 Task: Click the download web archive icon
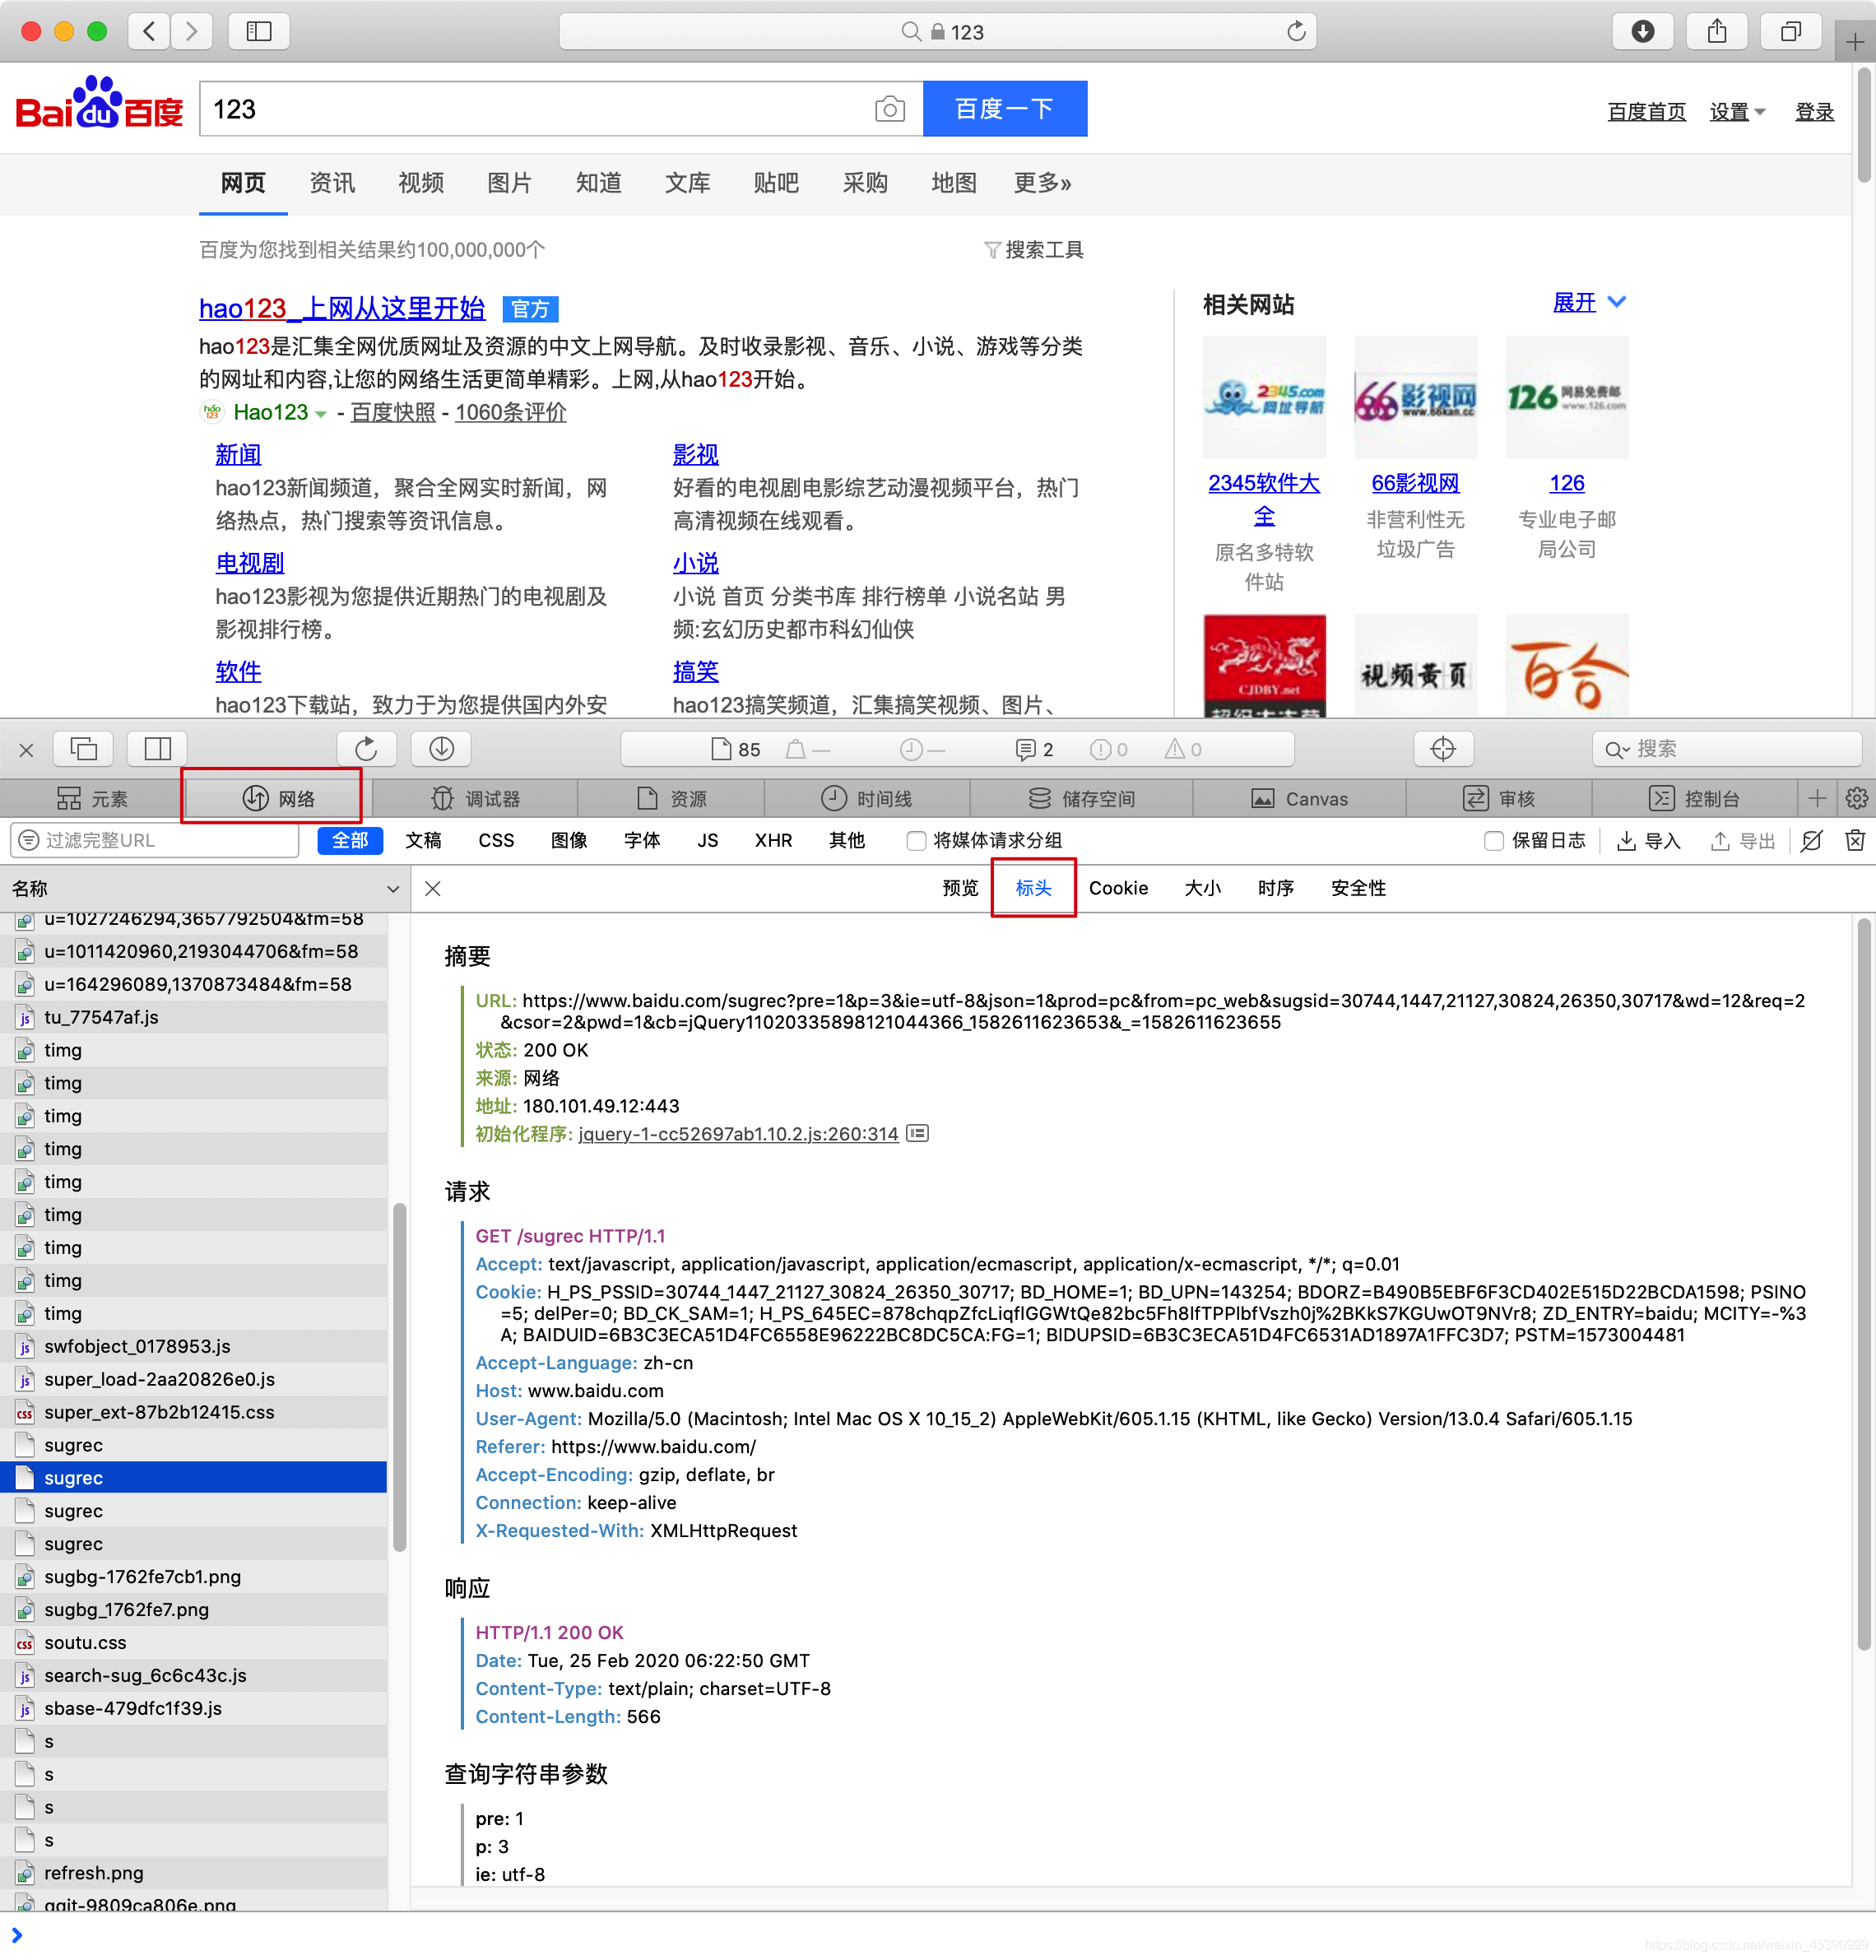click(441, 749)
